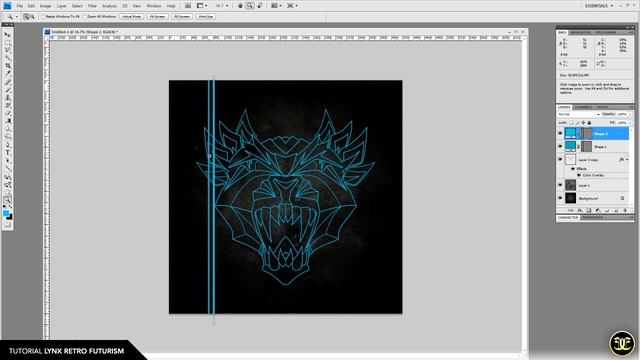This screenshot has height=360, width=640.
Task: Select the Eraser tool
Action: 7,113
